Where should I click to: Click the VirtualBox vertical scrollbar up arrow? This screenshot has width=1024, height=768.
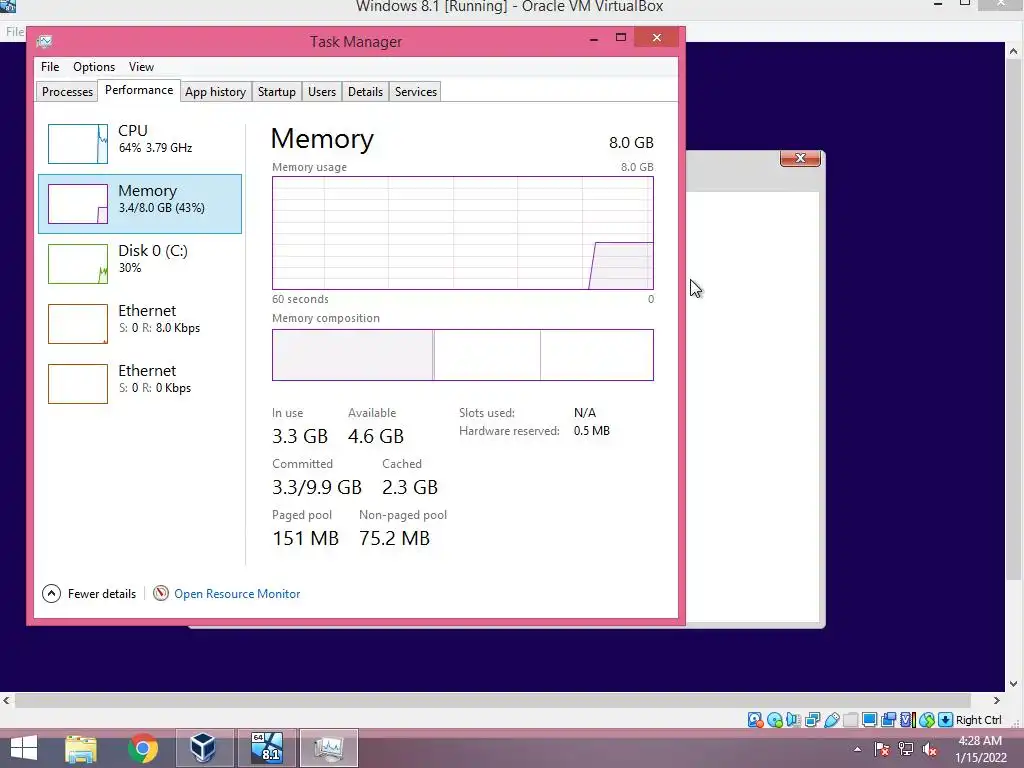click(1014, 50)
